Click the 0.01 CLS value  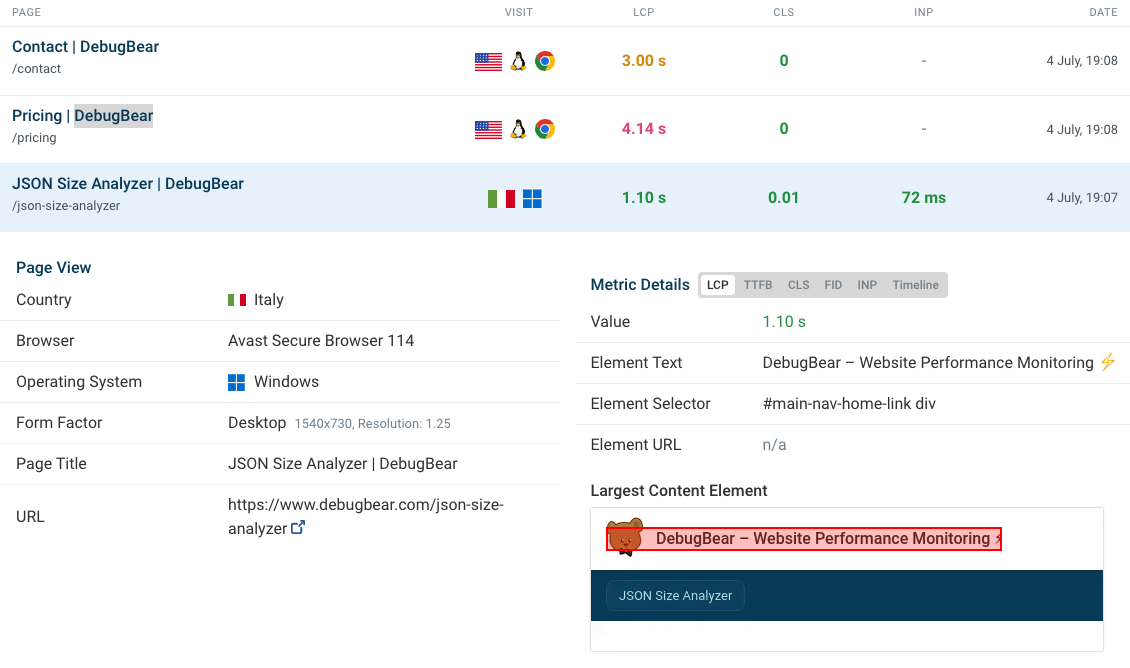point(783,197)
